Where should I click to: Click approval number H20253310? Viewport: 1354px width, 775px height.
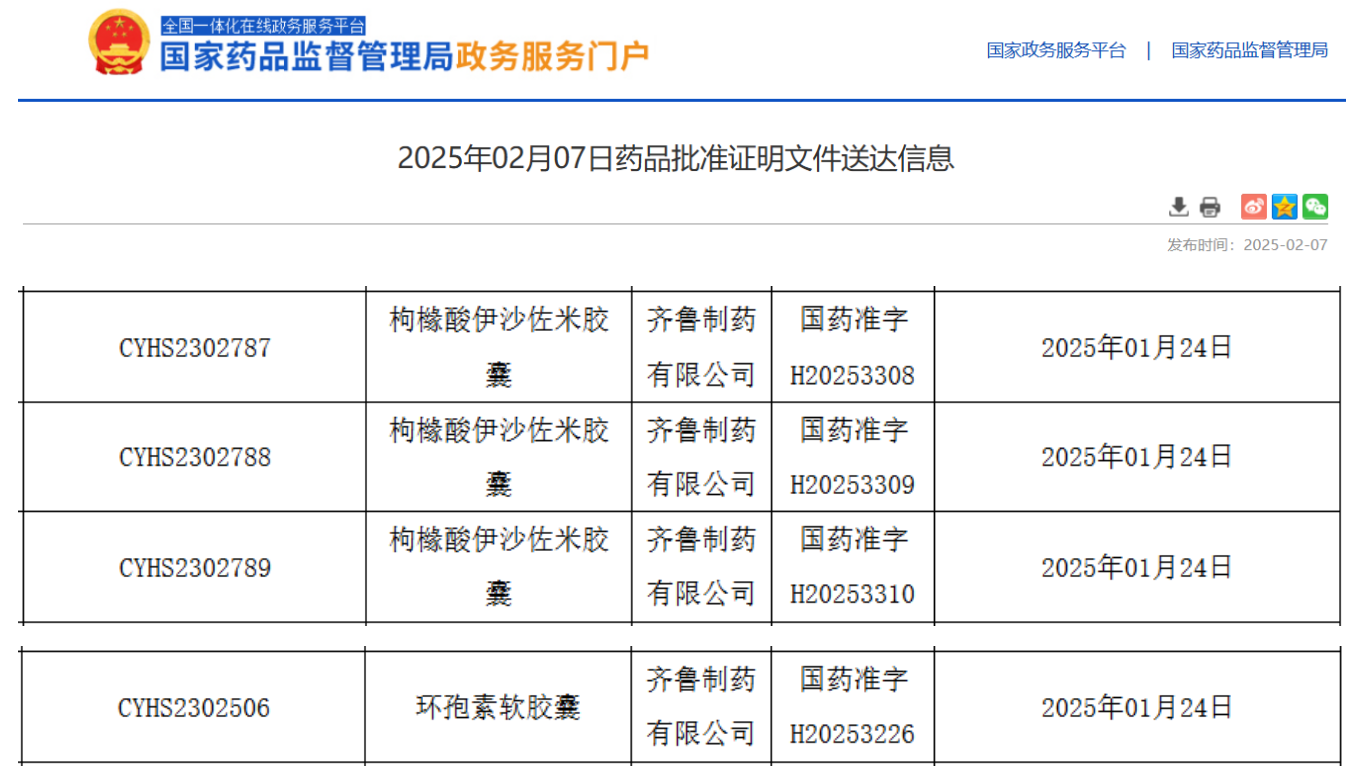[x=853, y=595]
